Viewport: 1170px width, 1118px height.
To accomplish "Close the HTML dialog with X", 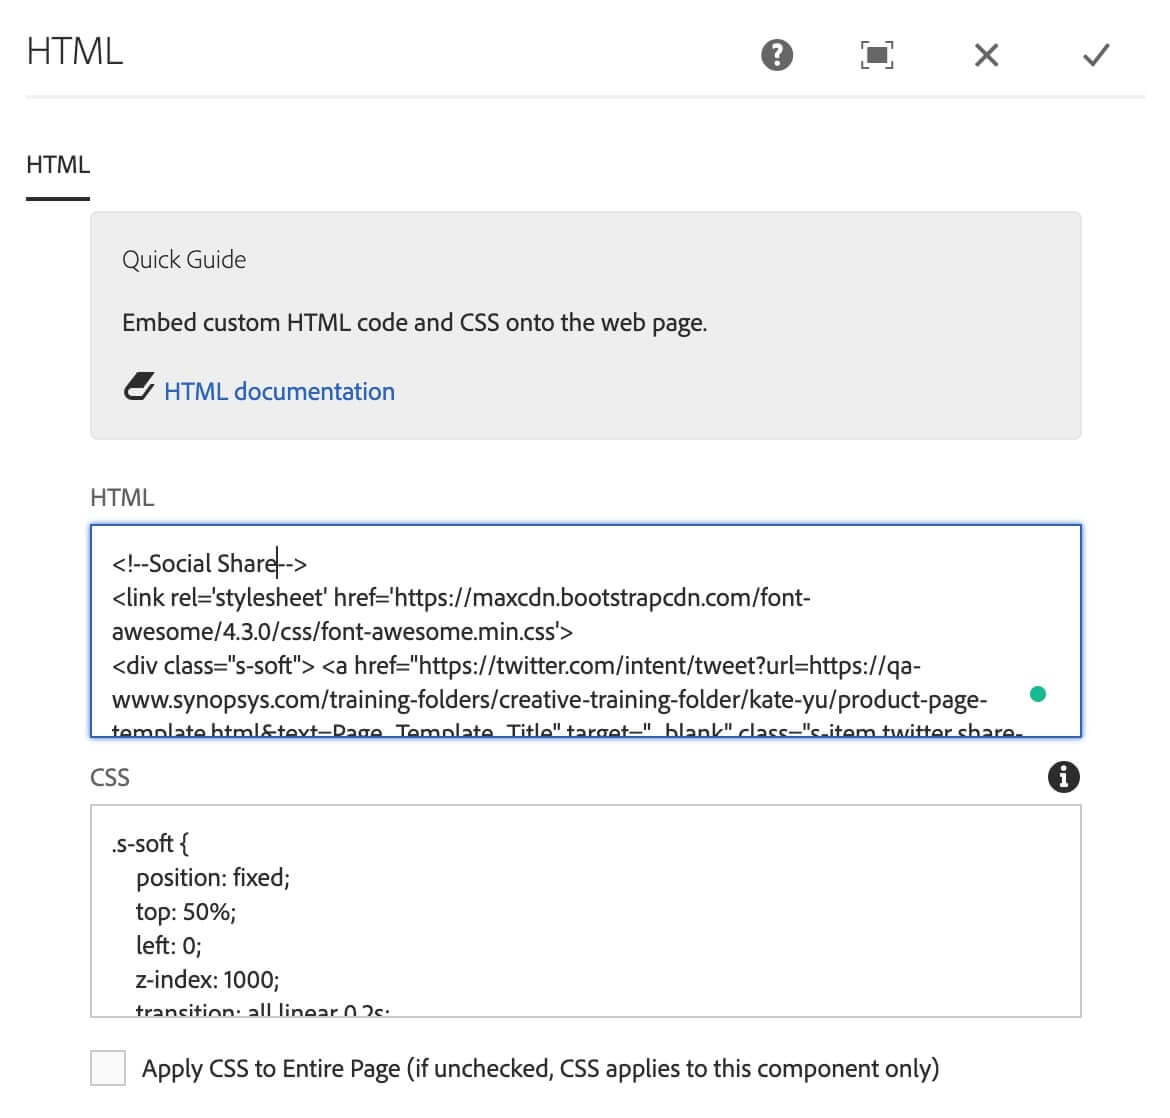I will pyautogui.click(x=986, y=55).
